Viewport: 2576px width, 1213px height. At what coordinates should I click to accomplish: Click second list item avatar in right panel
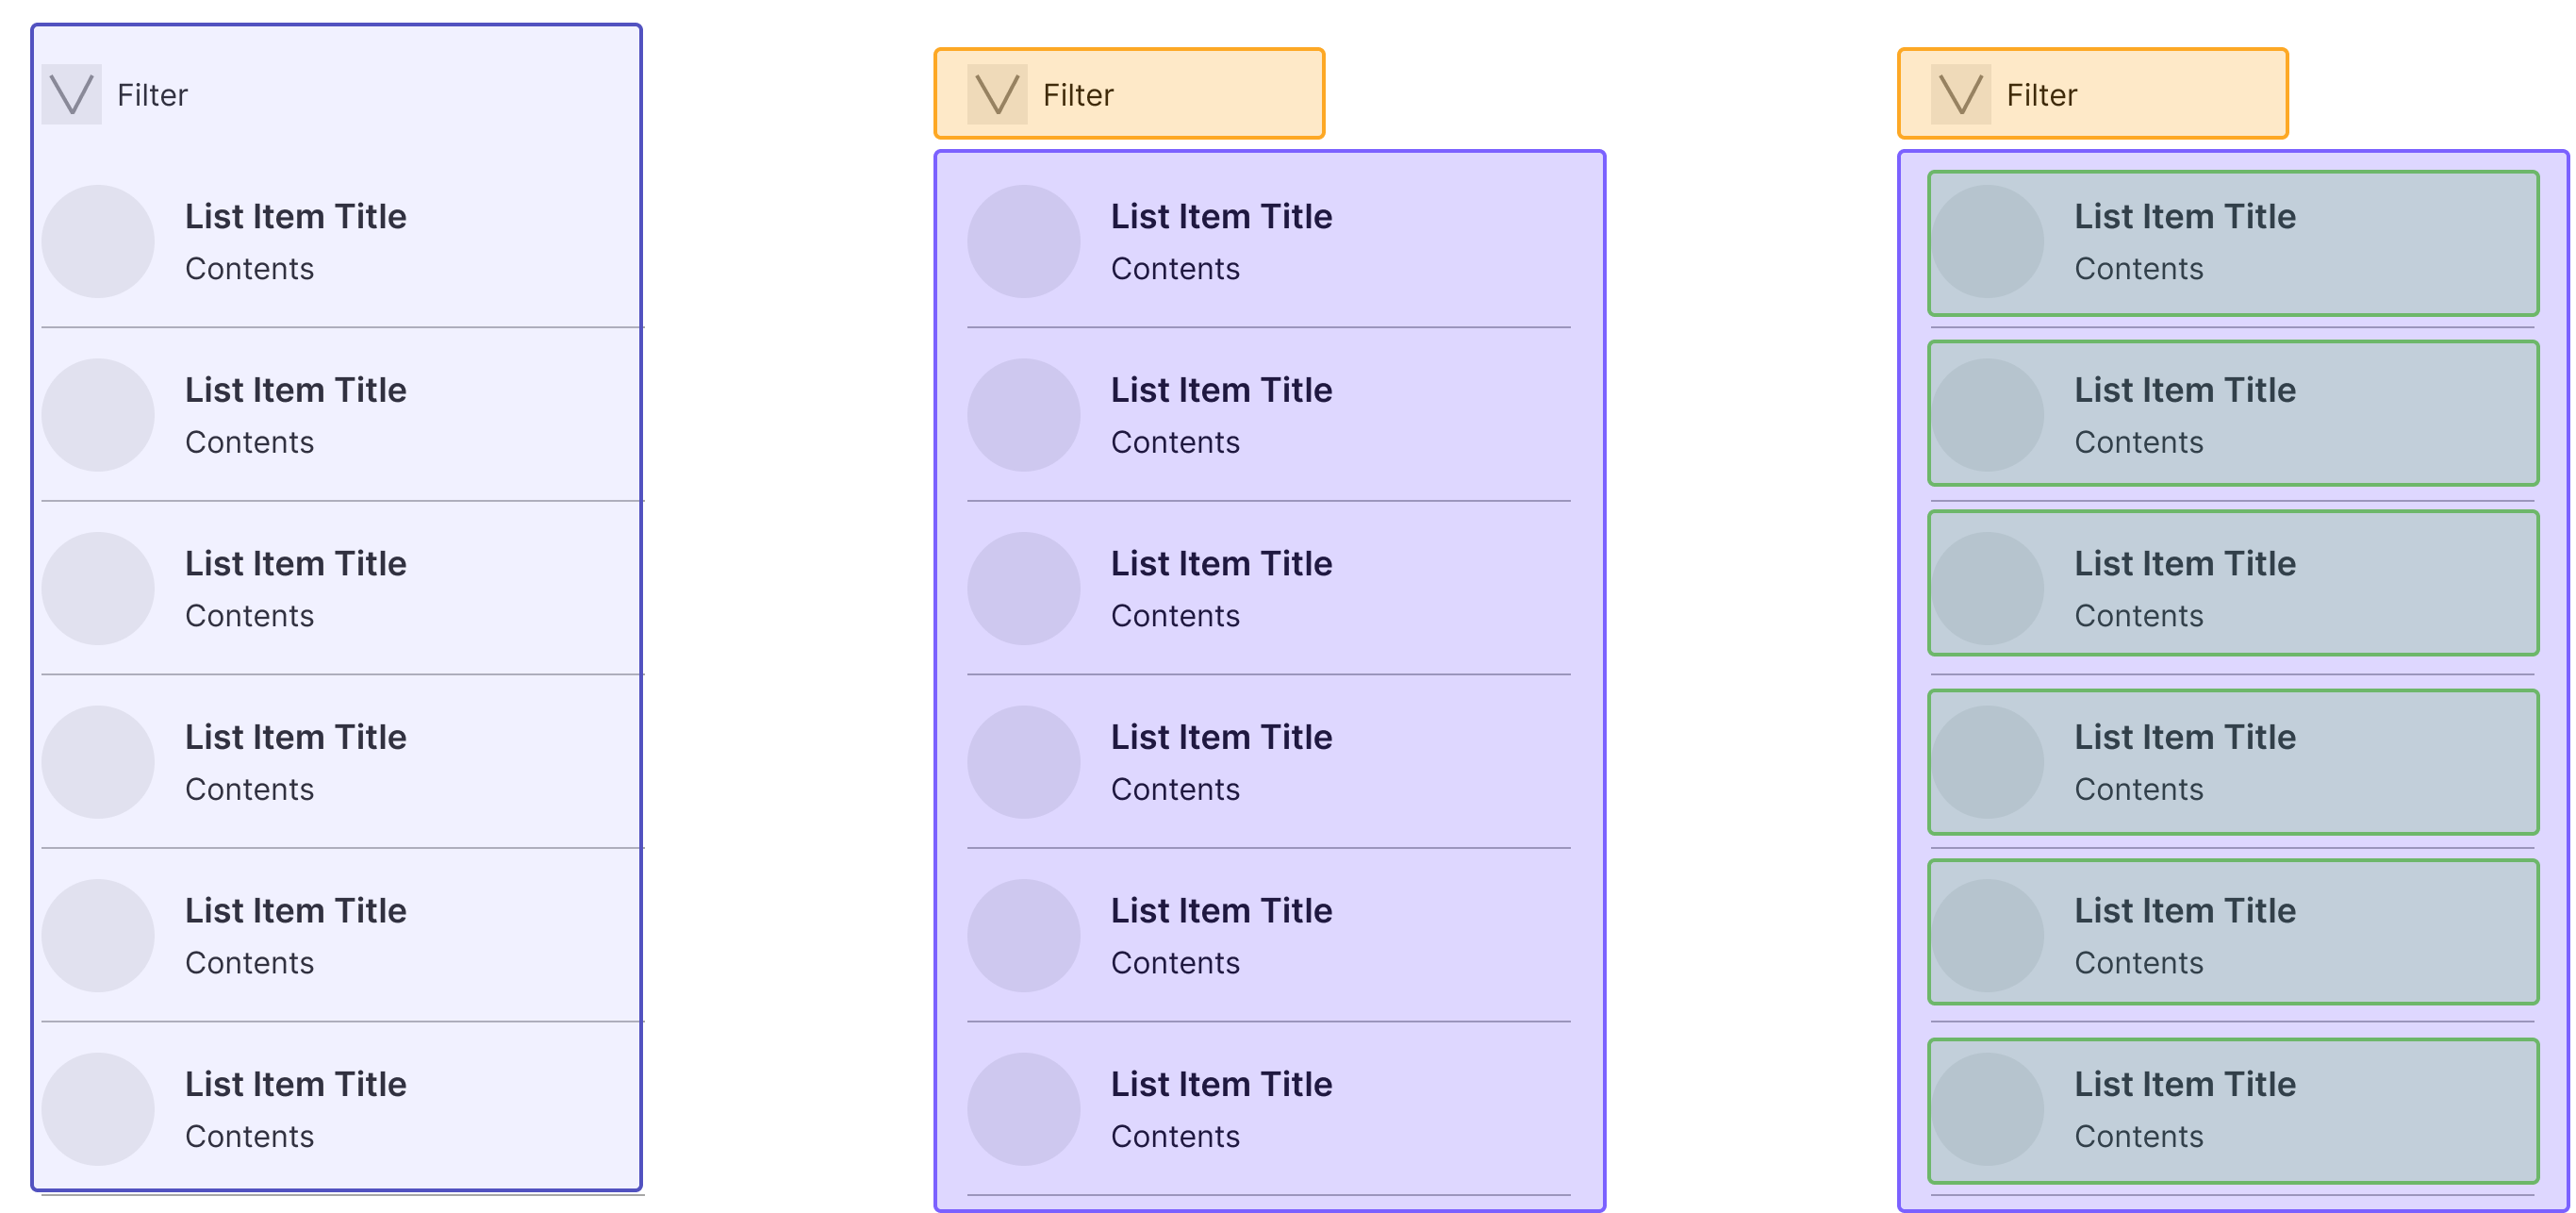(x=1987, y=415)
